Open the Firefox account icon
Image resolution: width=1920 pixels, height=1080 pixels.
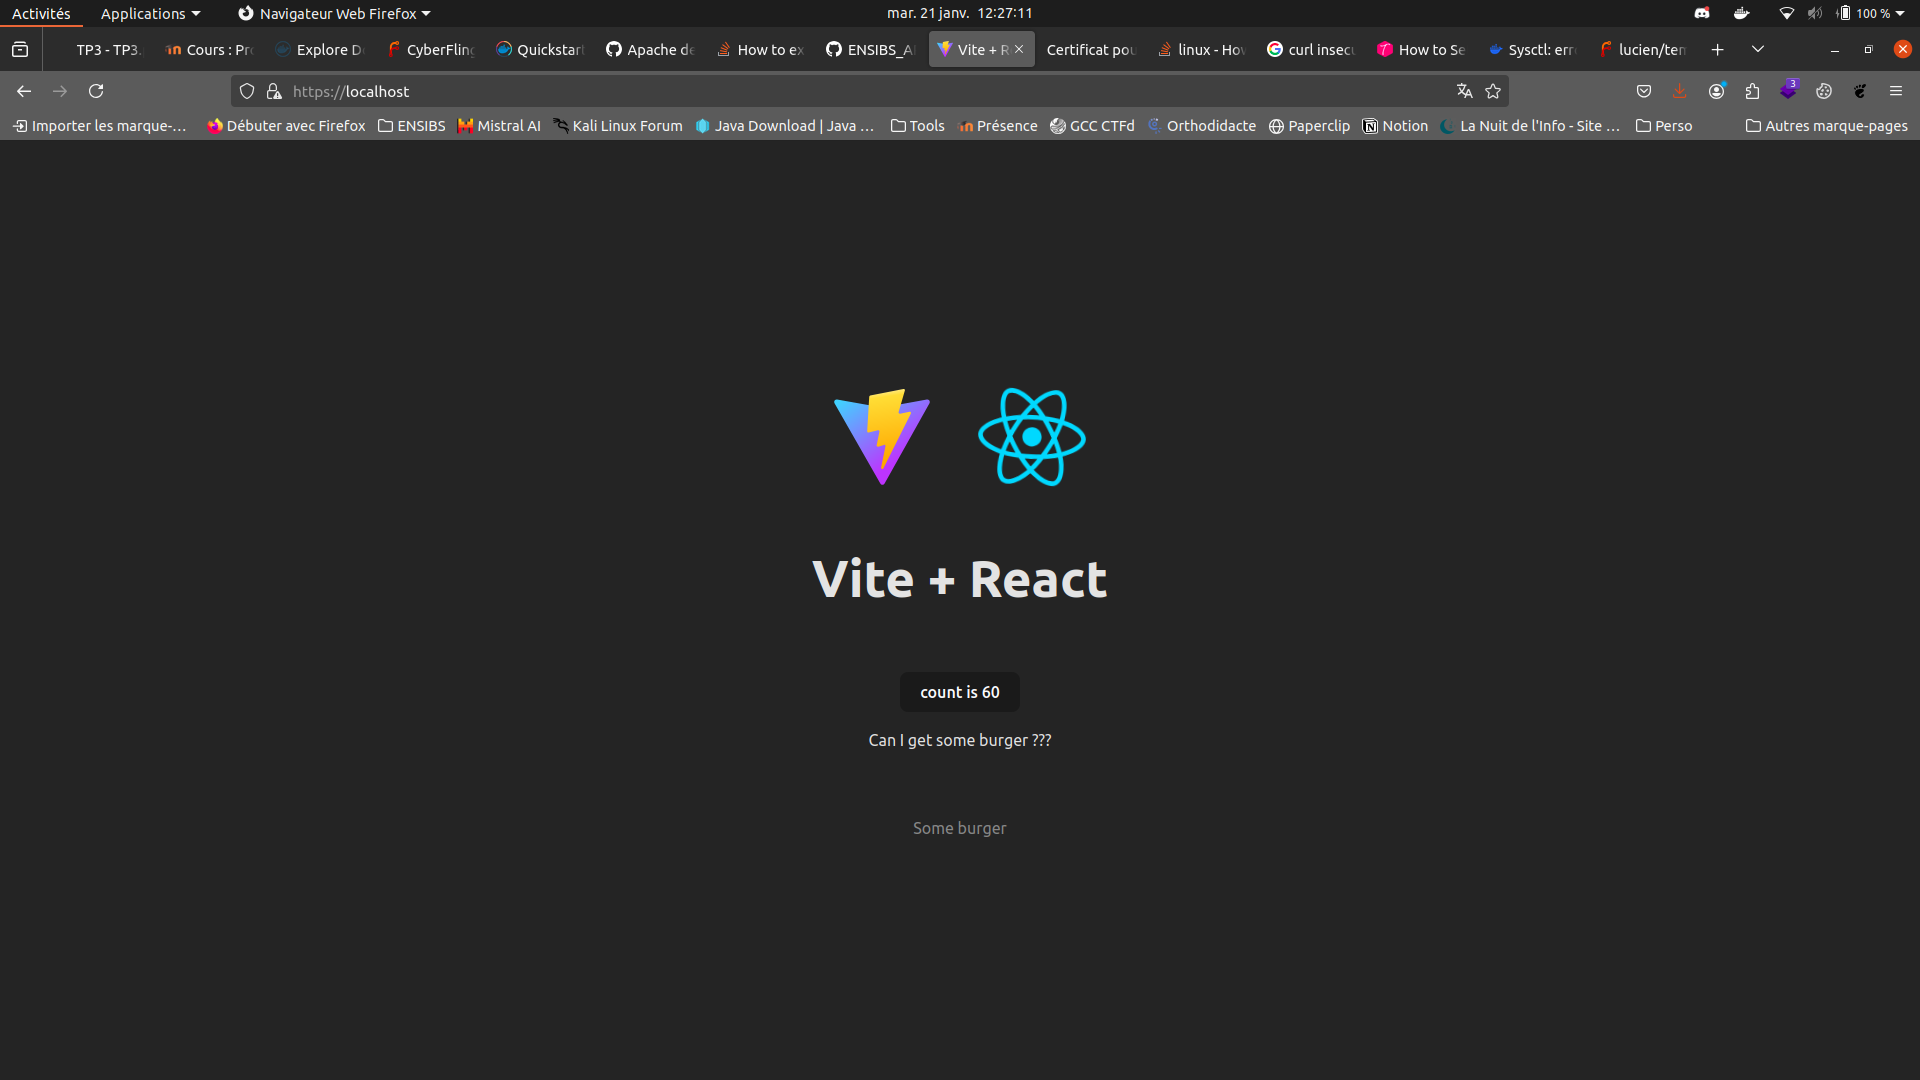click(1717, 91)
